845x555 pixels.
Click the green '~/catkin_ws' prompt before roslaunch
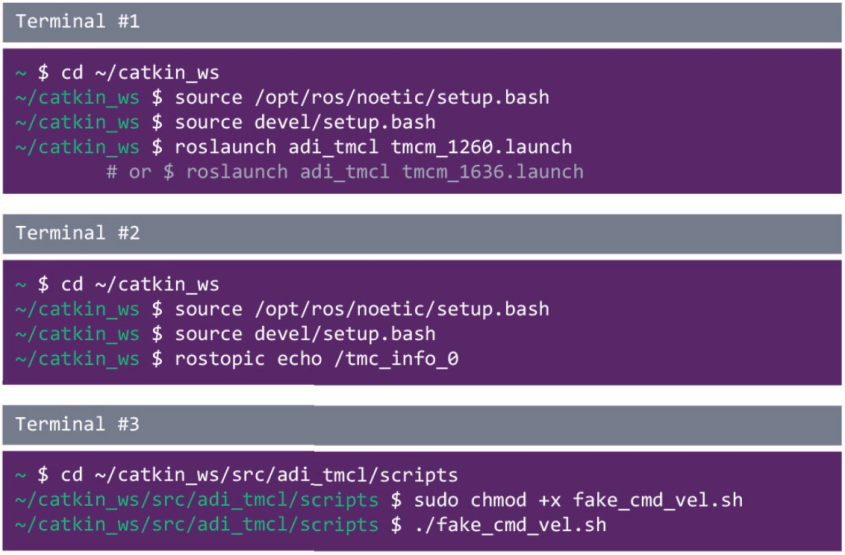(x=77, y=147)
